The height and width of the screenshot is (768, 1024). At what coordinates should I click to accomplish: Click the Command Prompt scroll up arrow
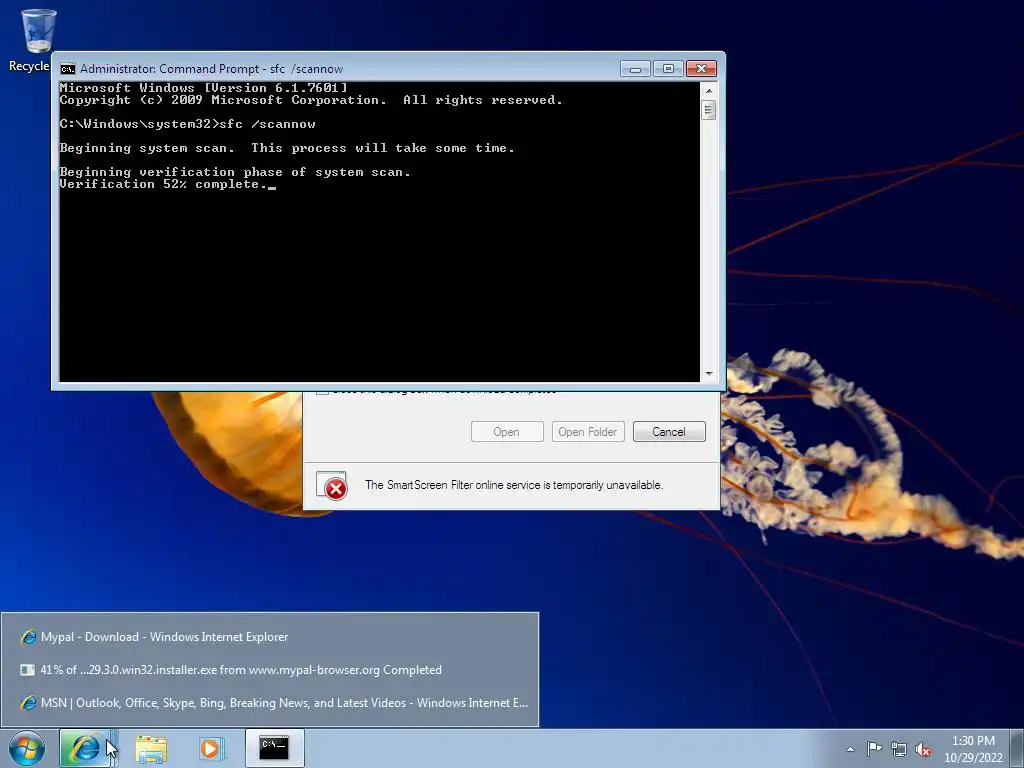[709, 91]
